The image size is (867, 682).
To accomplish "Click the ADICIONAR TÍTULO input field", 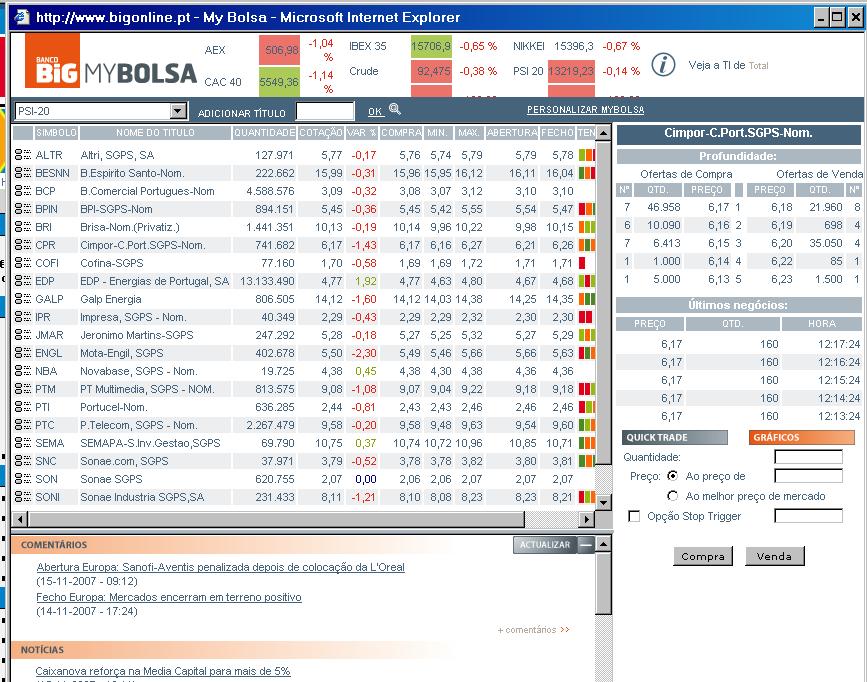I will click(x=325, y=111).
